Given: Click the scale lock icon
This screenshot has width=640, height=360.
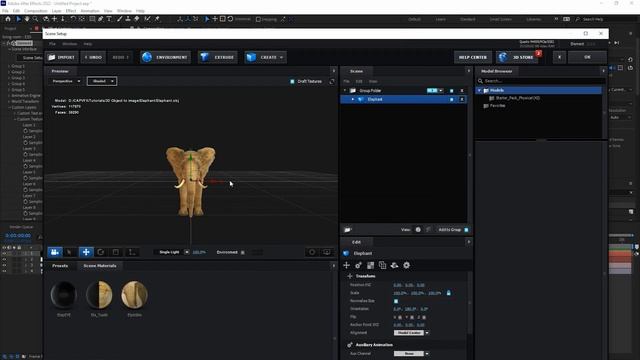Looking at the screenshot, I should pos(449,293).
